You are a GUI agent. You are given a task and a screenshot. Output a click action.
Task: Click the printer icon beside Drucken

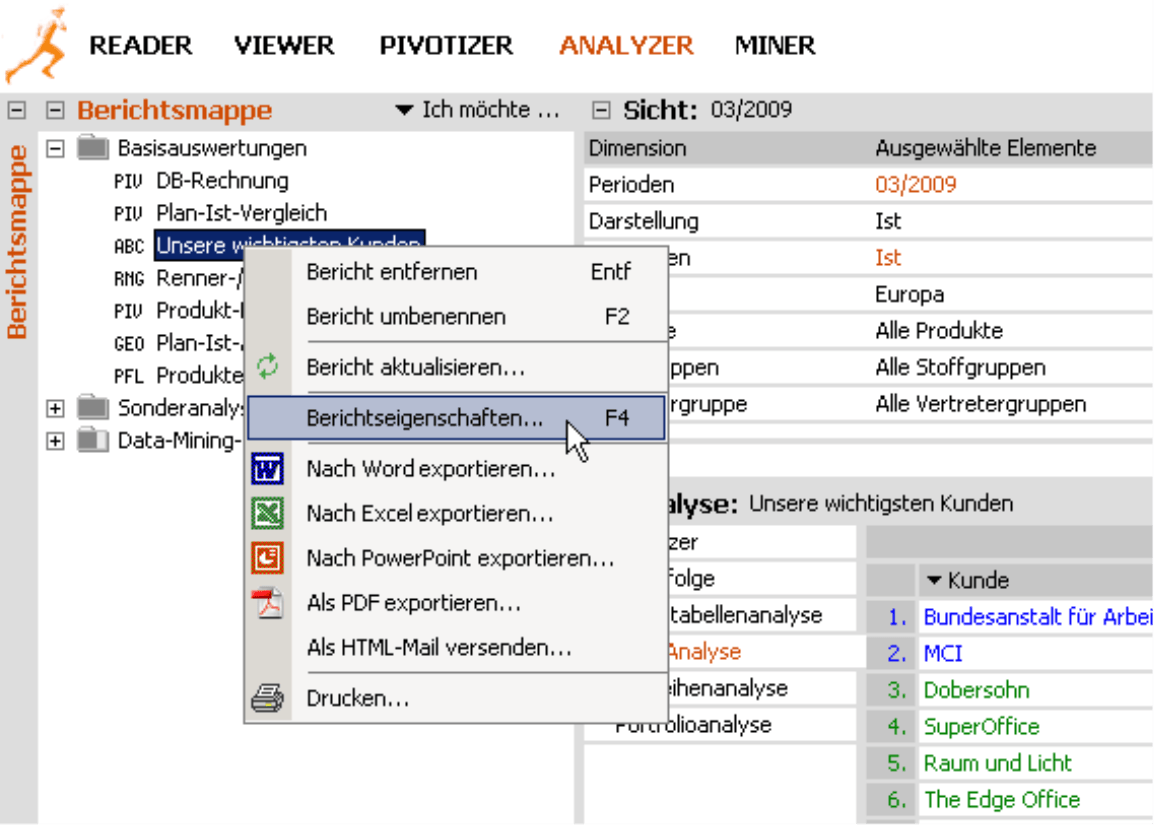tap(267, 698)
